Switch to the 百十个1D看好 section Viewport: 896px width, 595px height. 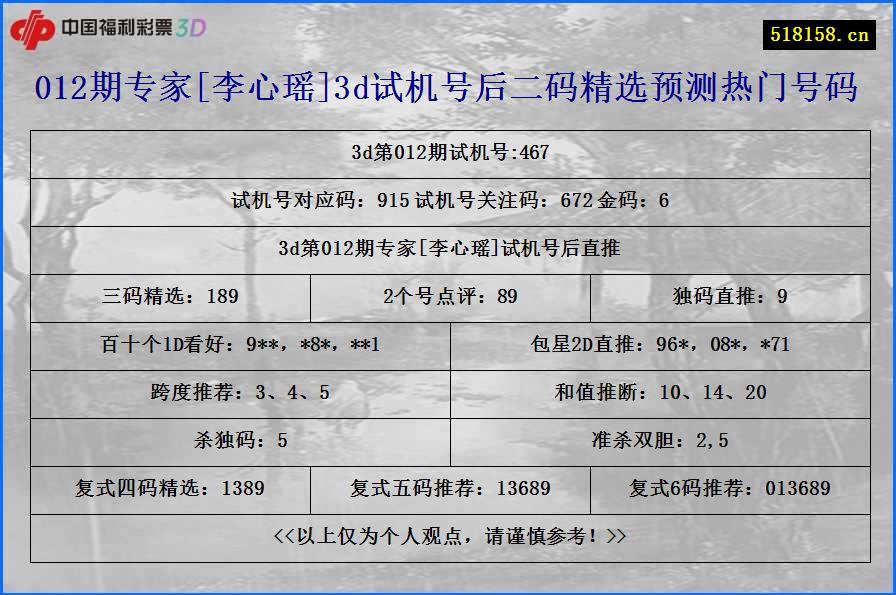click(x=242, y=345)
